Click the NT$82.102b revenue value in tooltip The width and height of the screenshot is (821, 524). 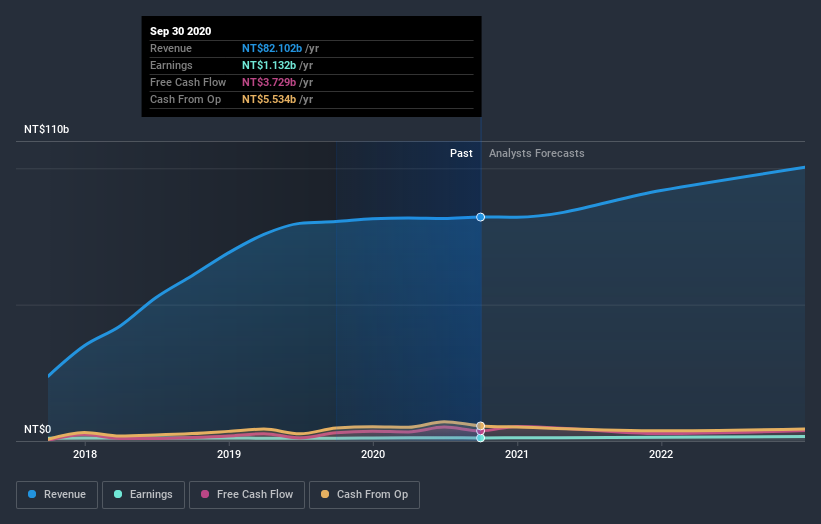tap(272, 48)
